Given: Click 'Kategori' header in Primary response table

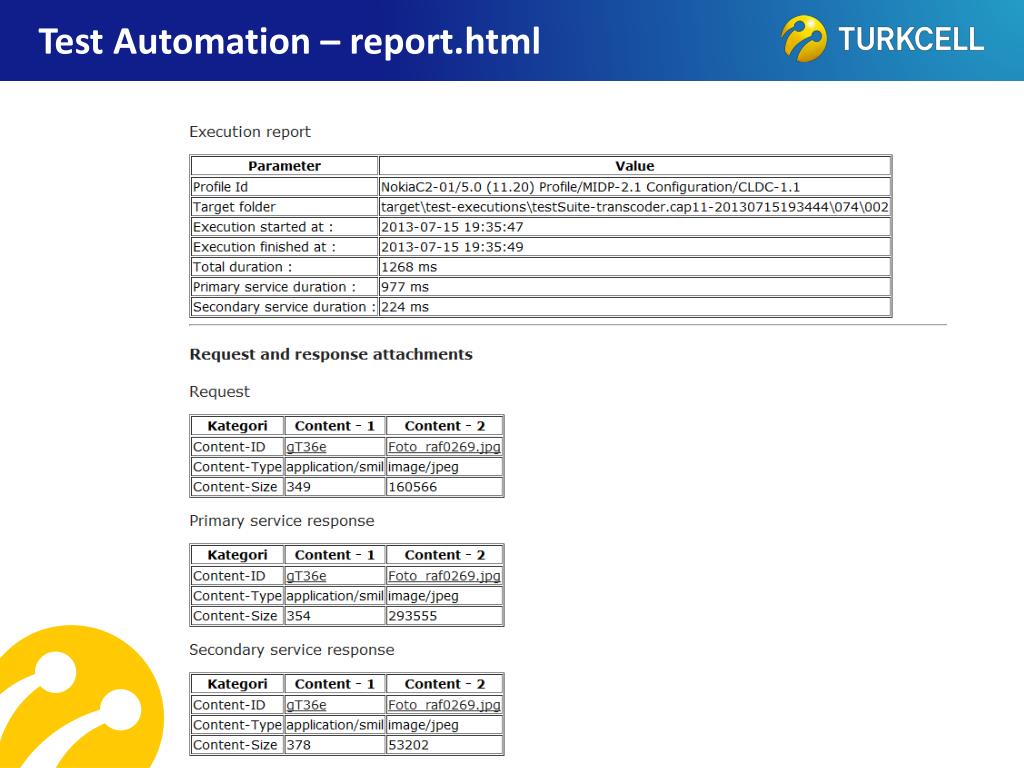Looking at the screenshot, I should tap(238, 555).
